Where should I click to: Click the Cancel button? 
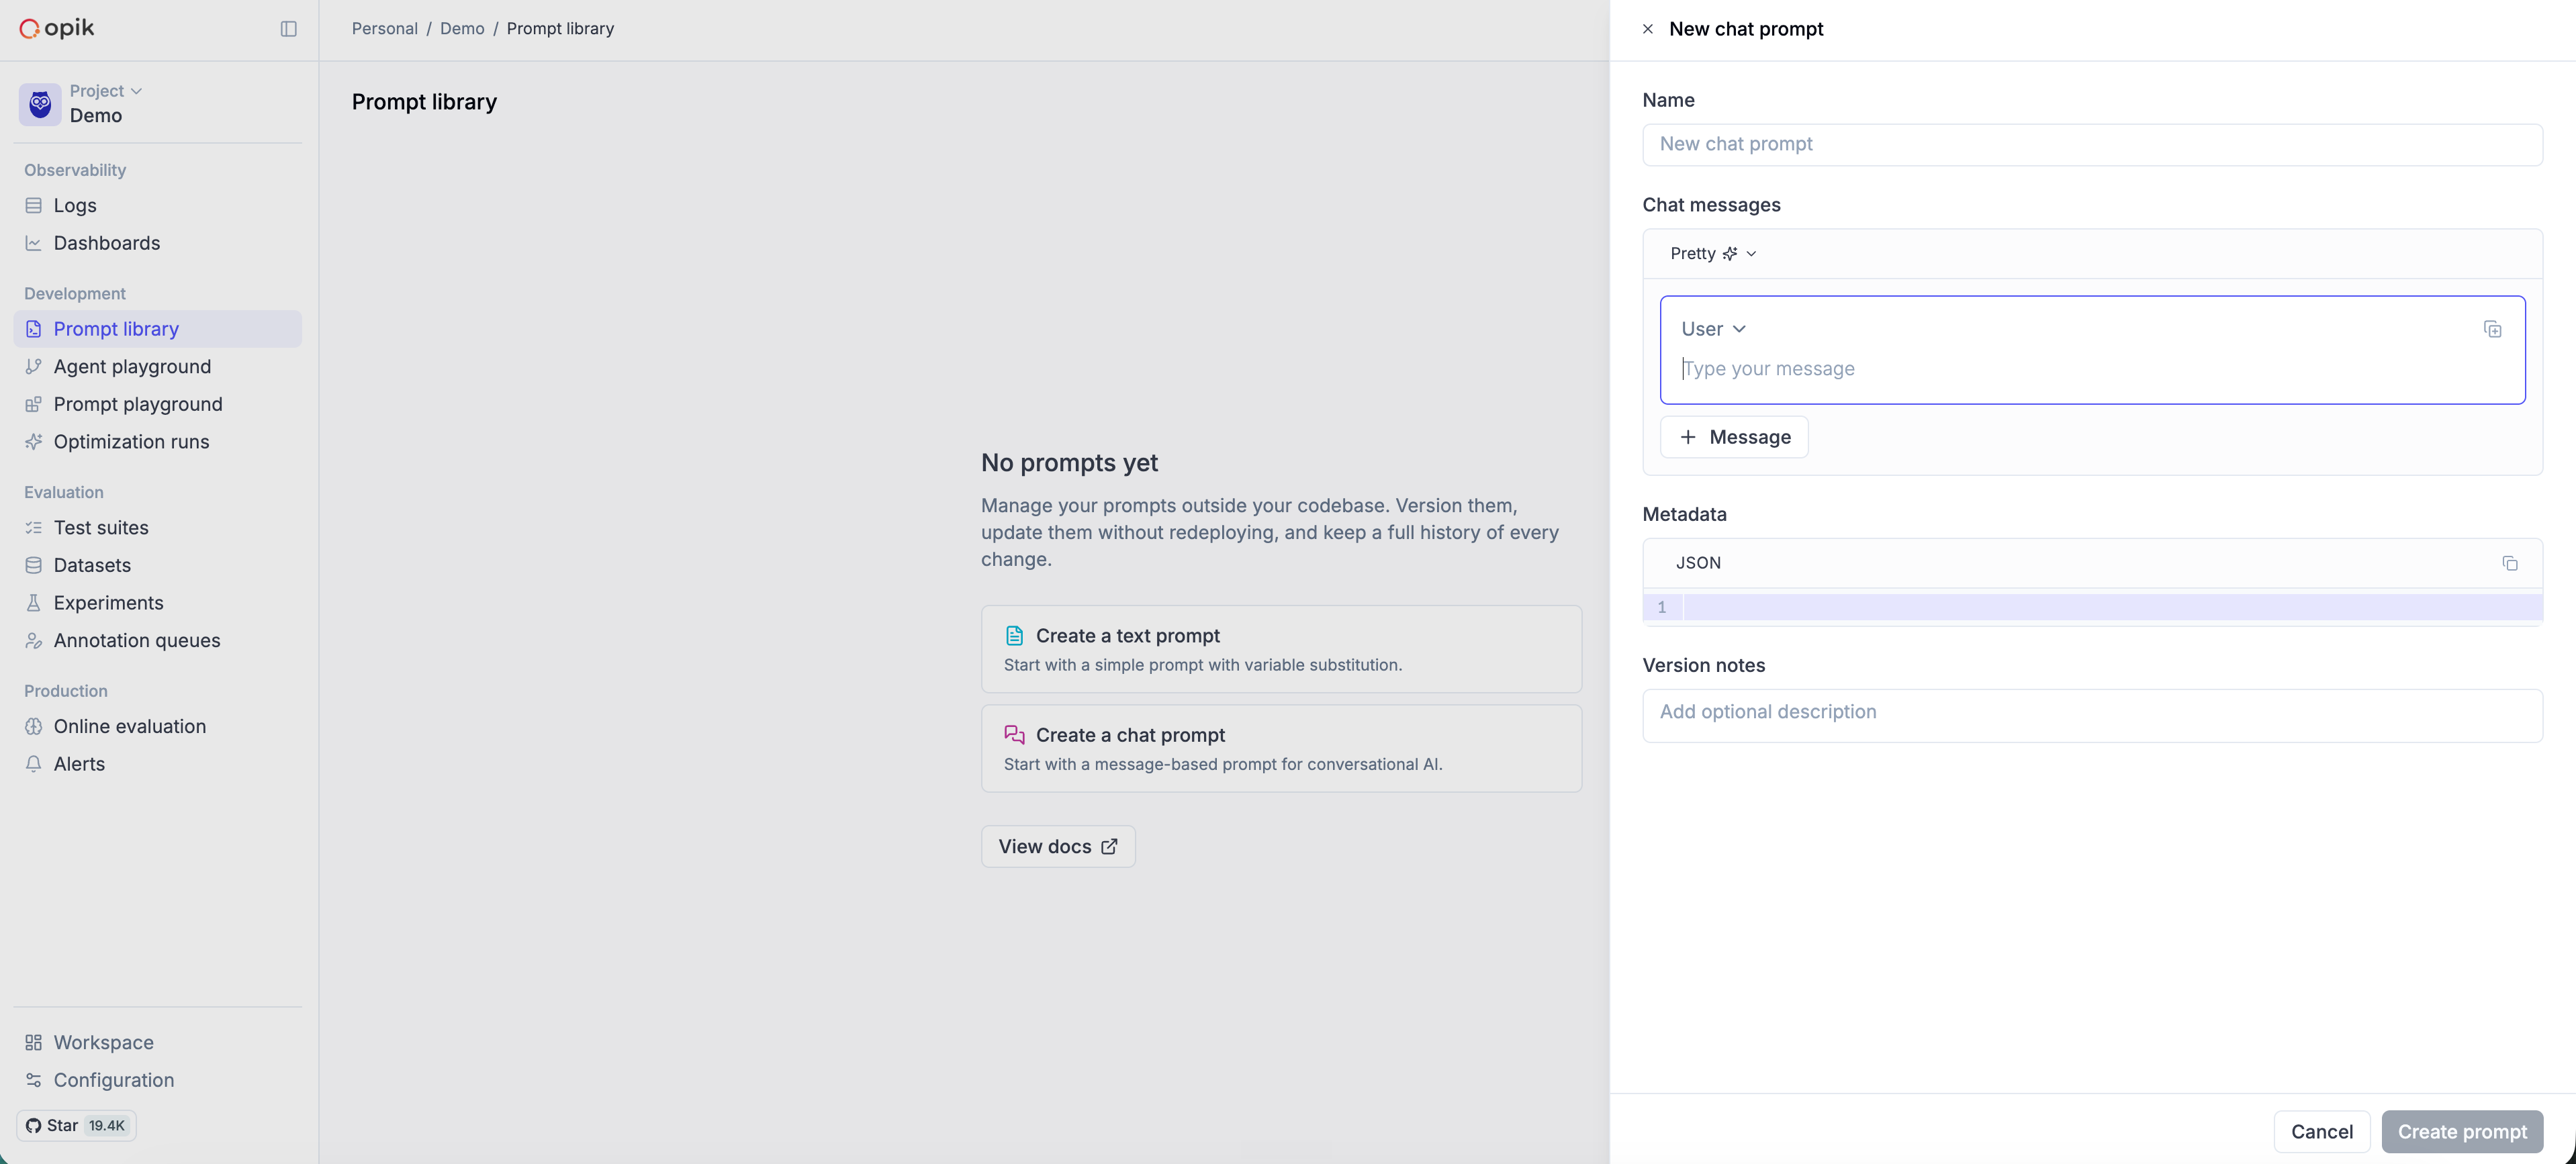pyautogui.click(x=2321, y=1132)
